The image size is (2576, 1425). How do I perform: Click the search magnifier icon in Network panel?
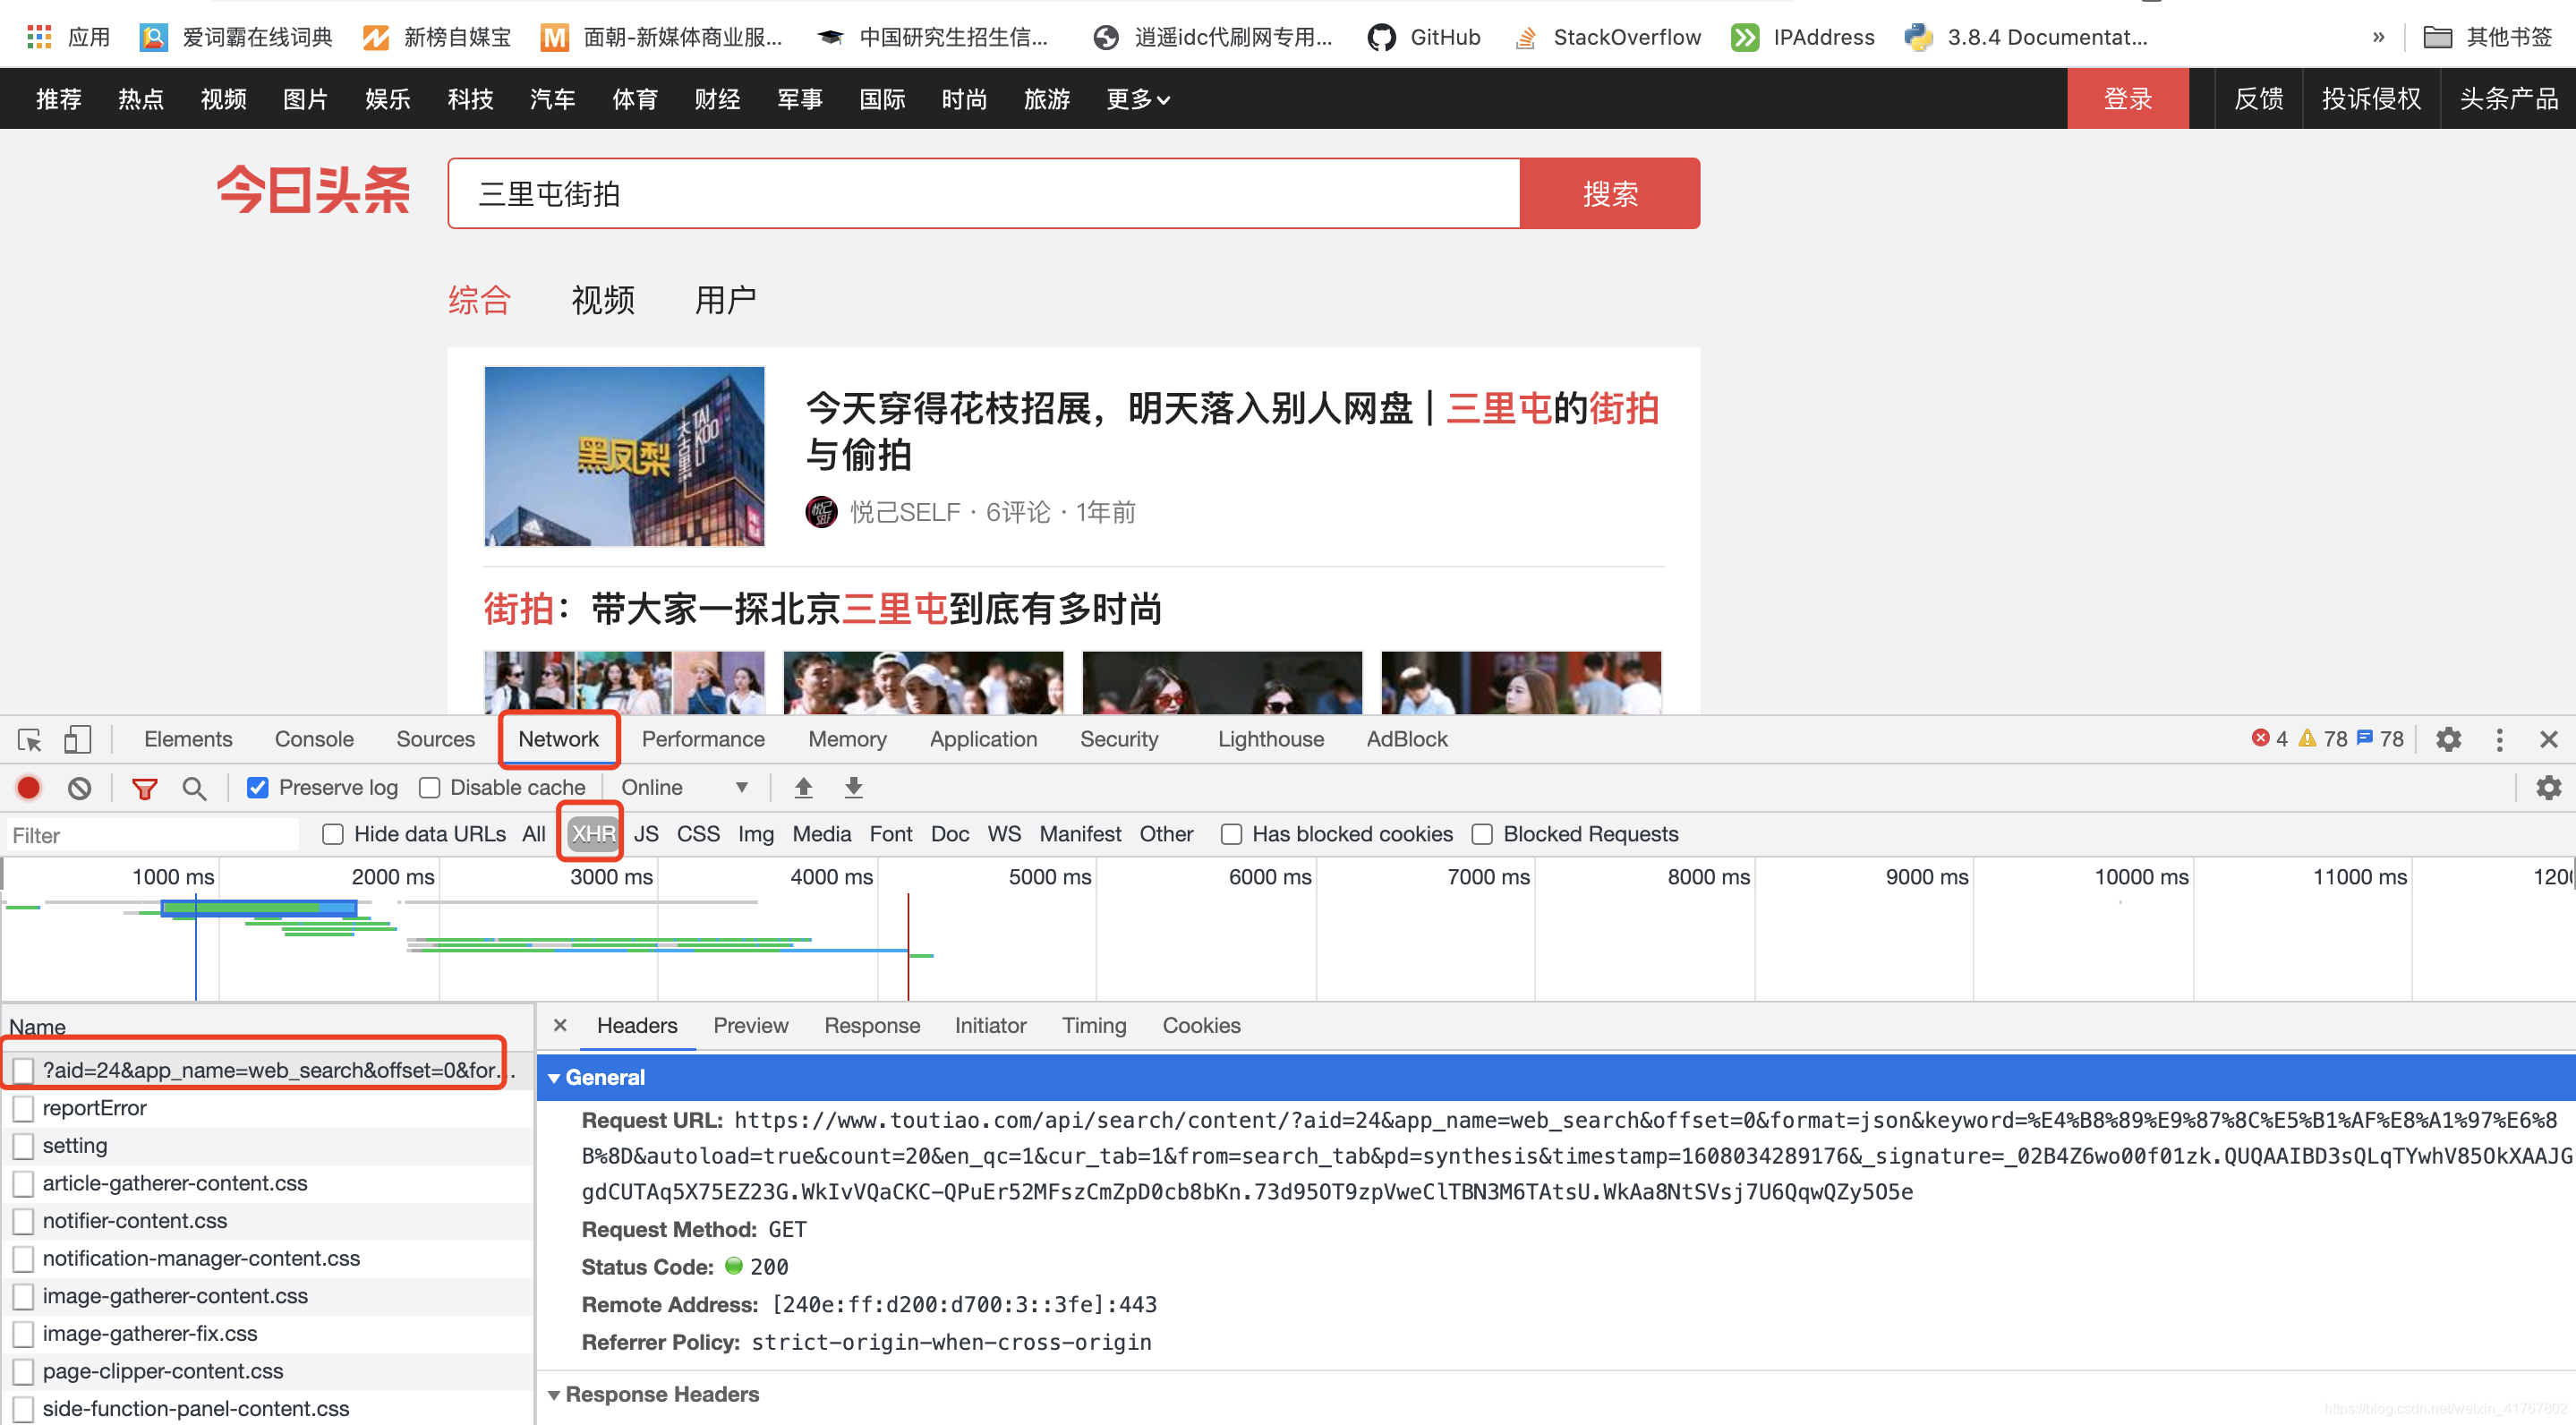(x=194, y=787)
